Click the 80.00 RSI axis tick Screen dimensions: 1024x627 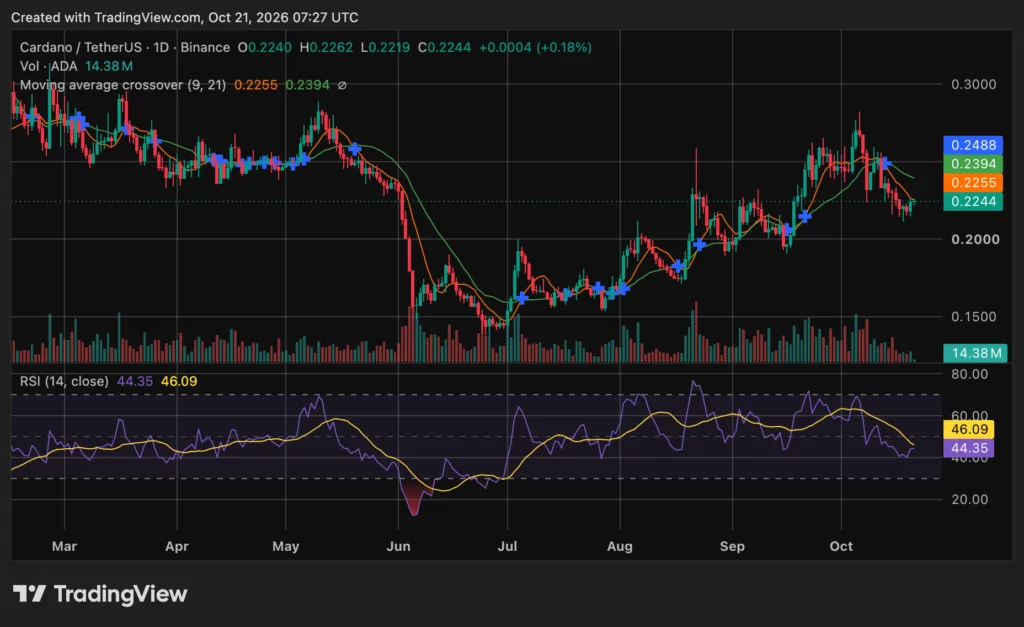969,374
